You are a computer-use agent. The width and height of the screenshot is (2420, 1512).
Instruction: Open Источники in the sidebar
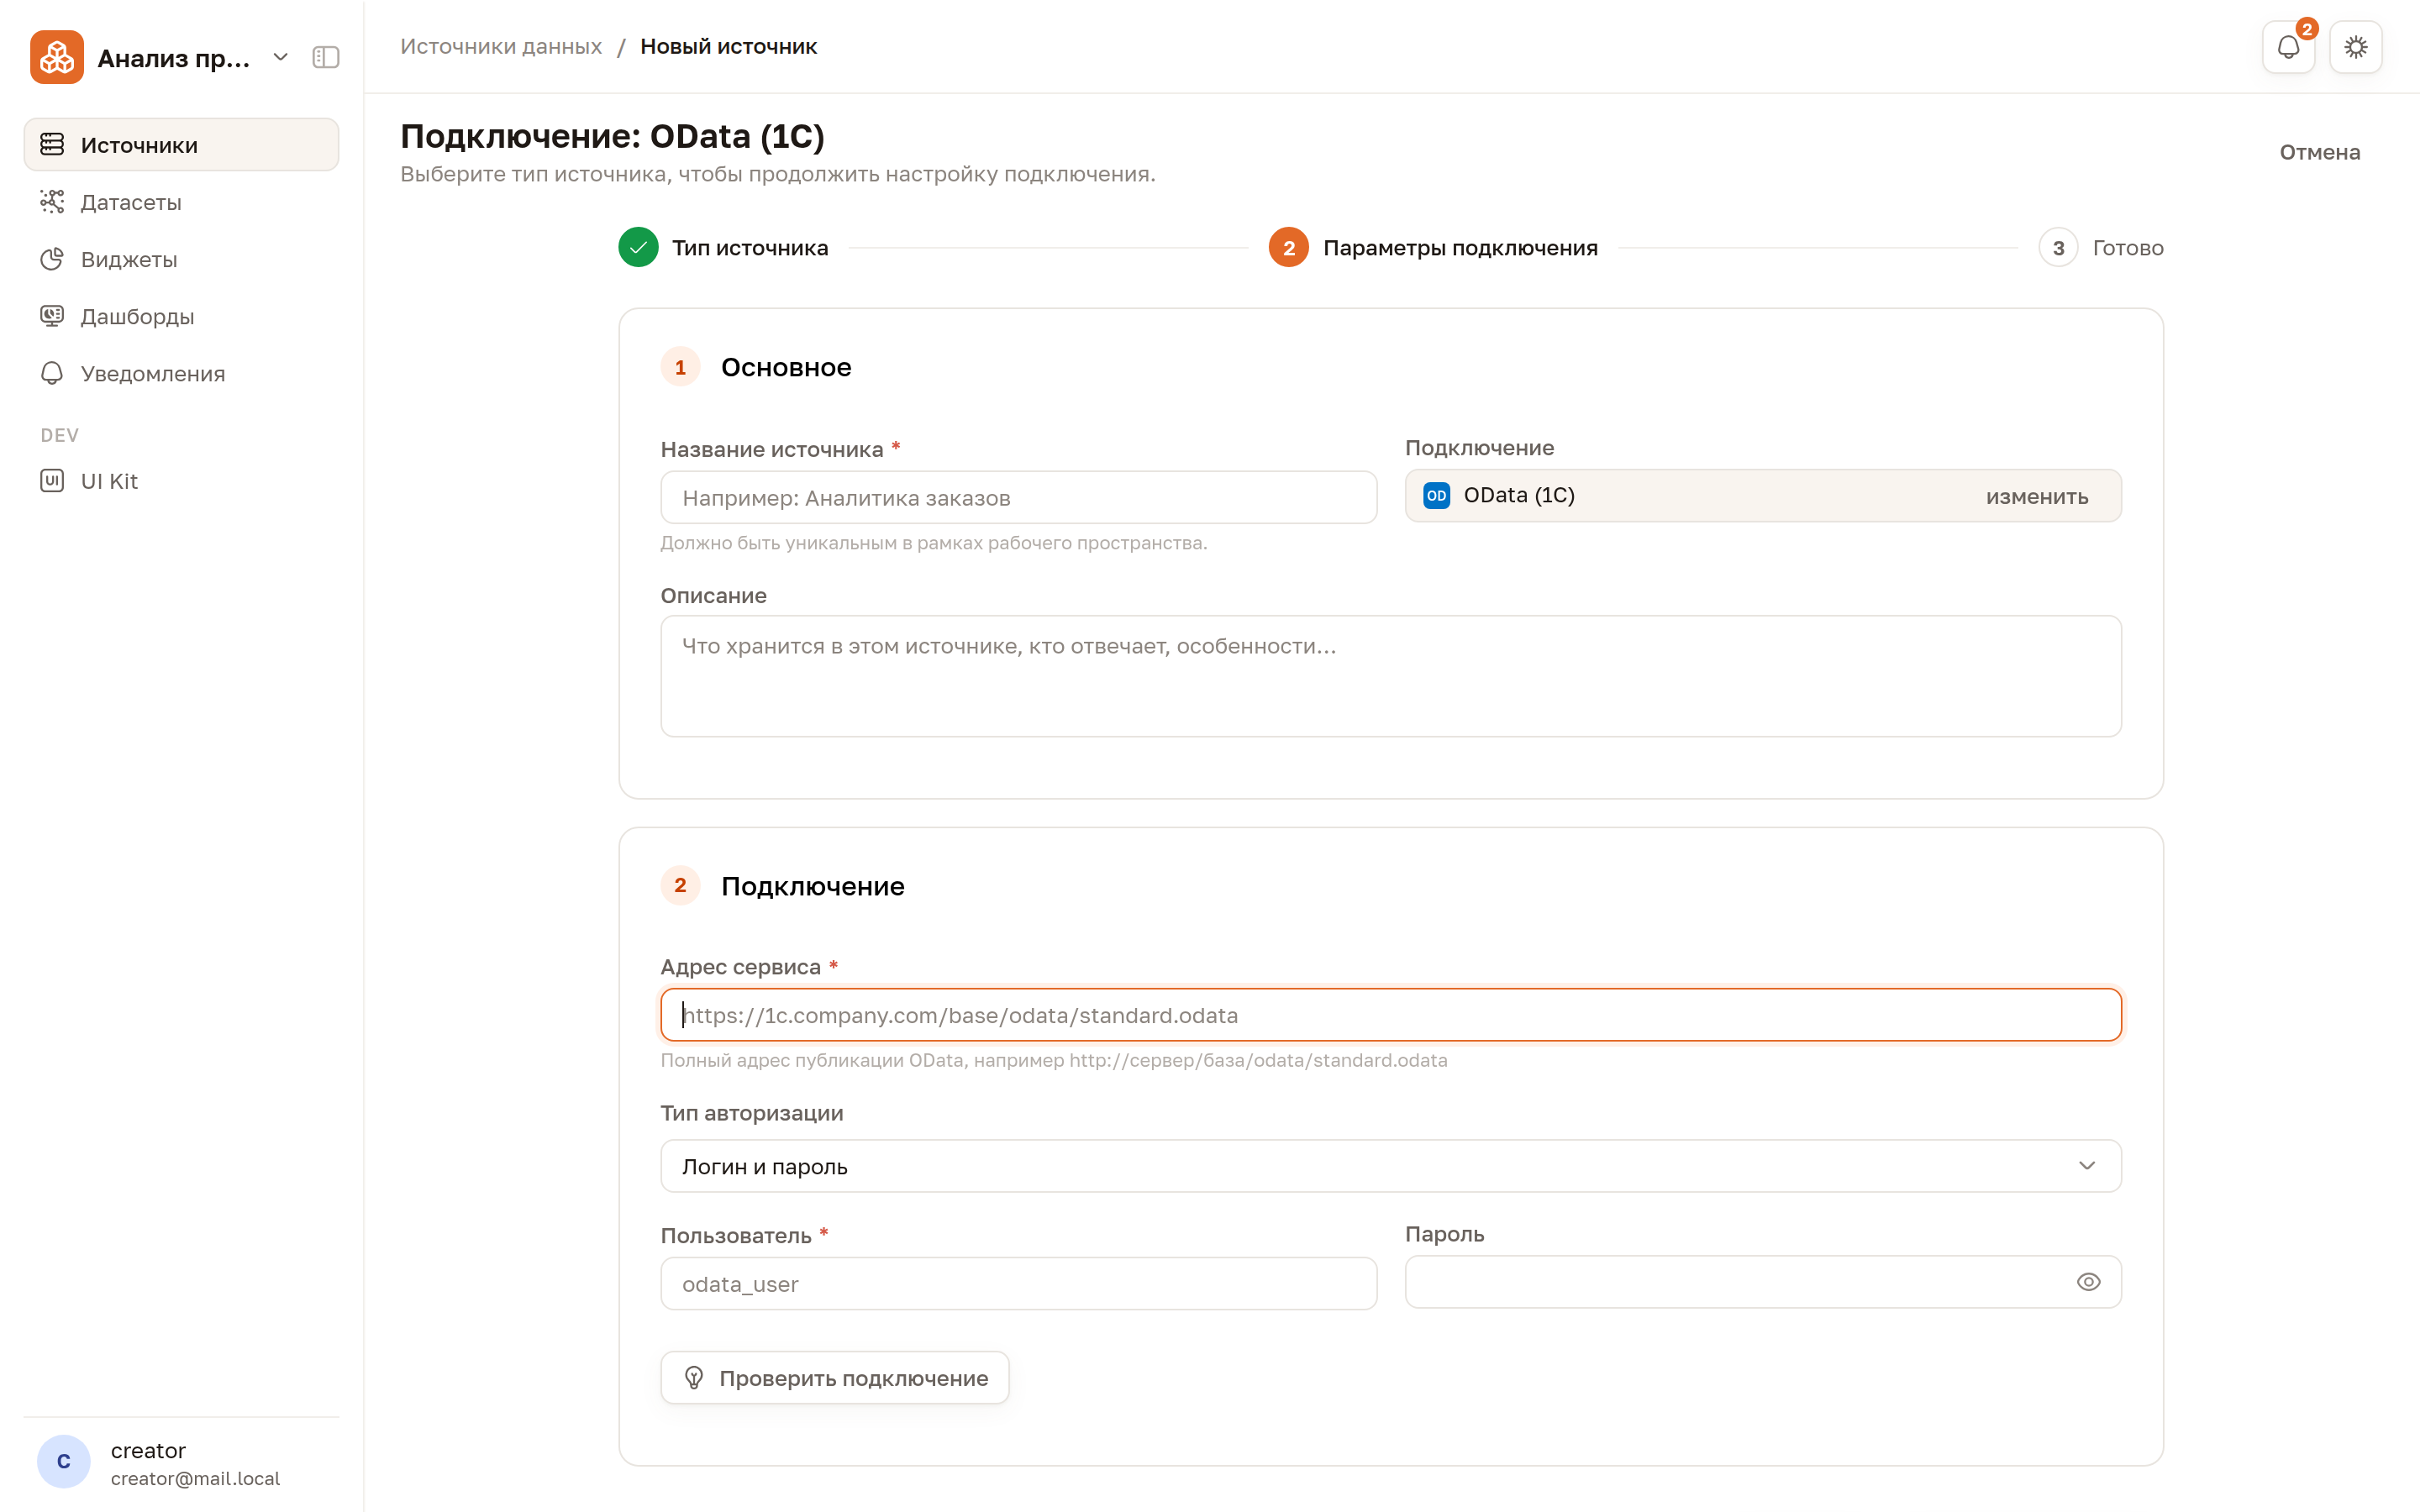click(x=182, y=145)
